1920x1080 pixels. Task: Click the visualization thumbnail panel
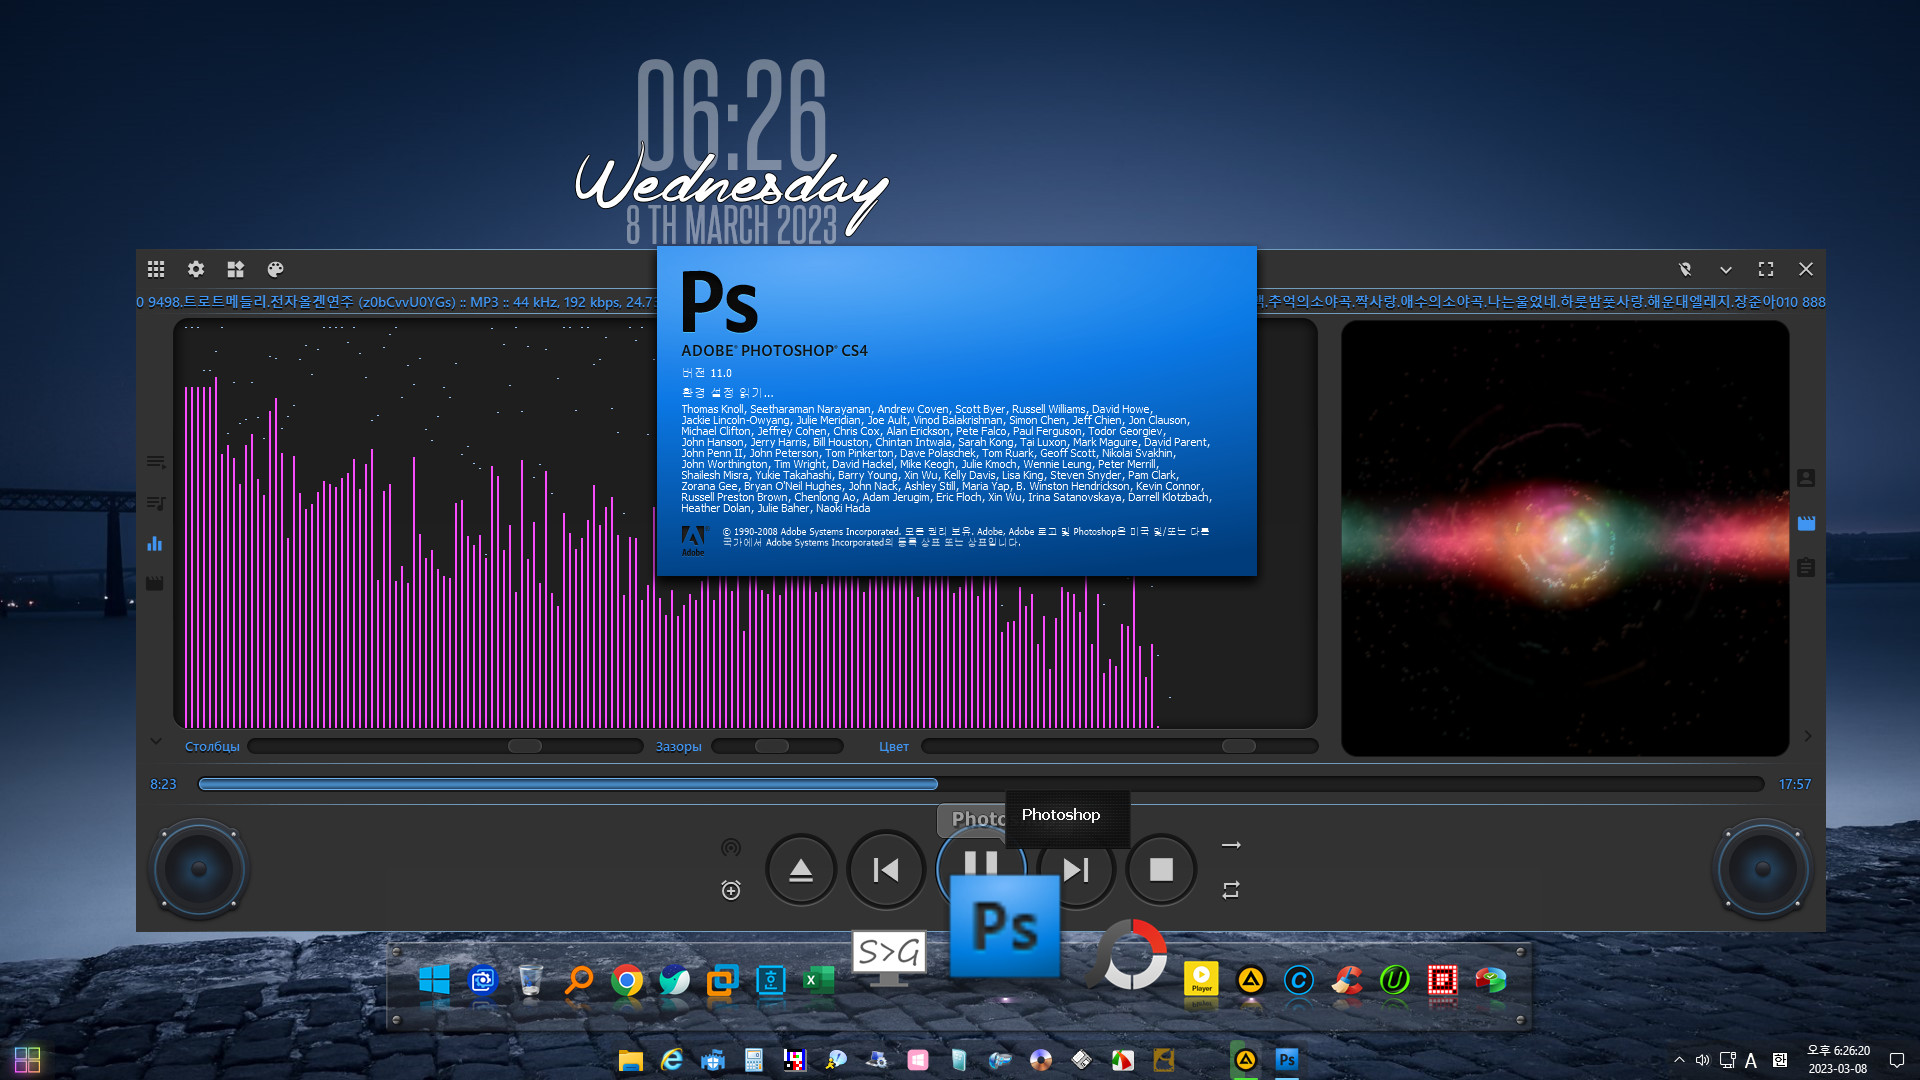[1565, 538]
